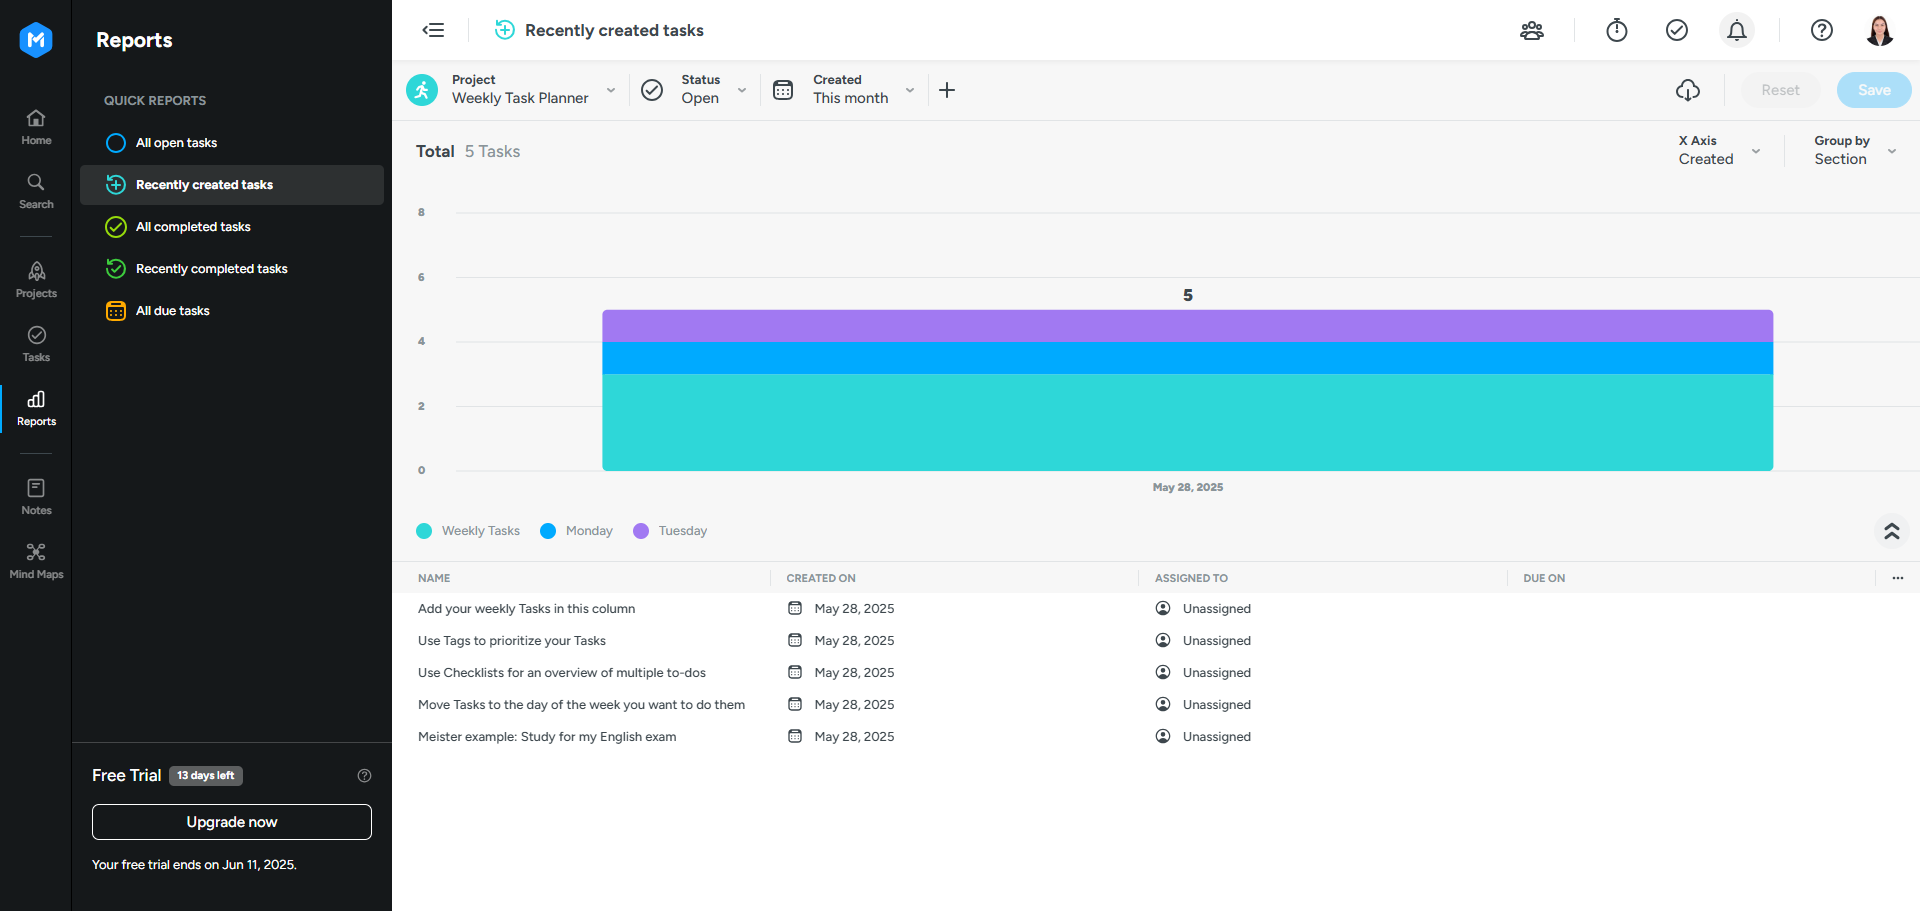Click the export cloud download icon
The height and width of the screenshot is (911, 1920).
click(1687, 90)
